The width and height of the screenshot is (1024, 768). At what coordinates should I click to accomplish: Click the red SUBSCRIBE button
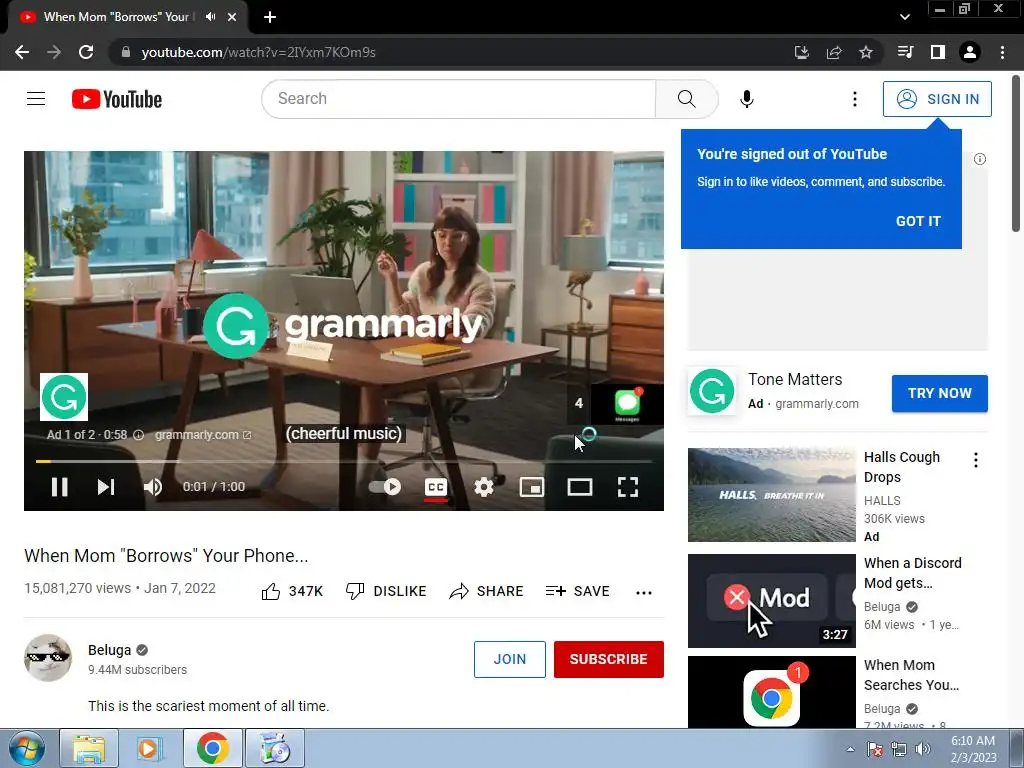(x=609, y=659)
